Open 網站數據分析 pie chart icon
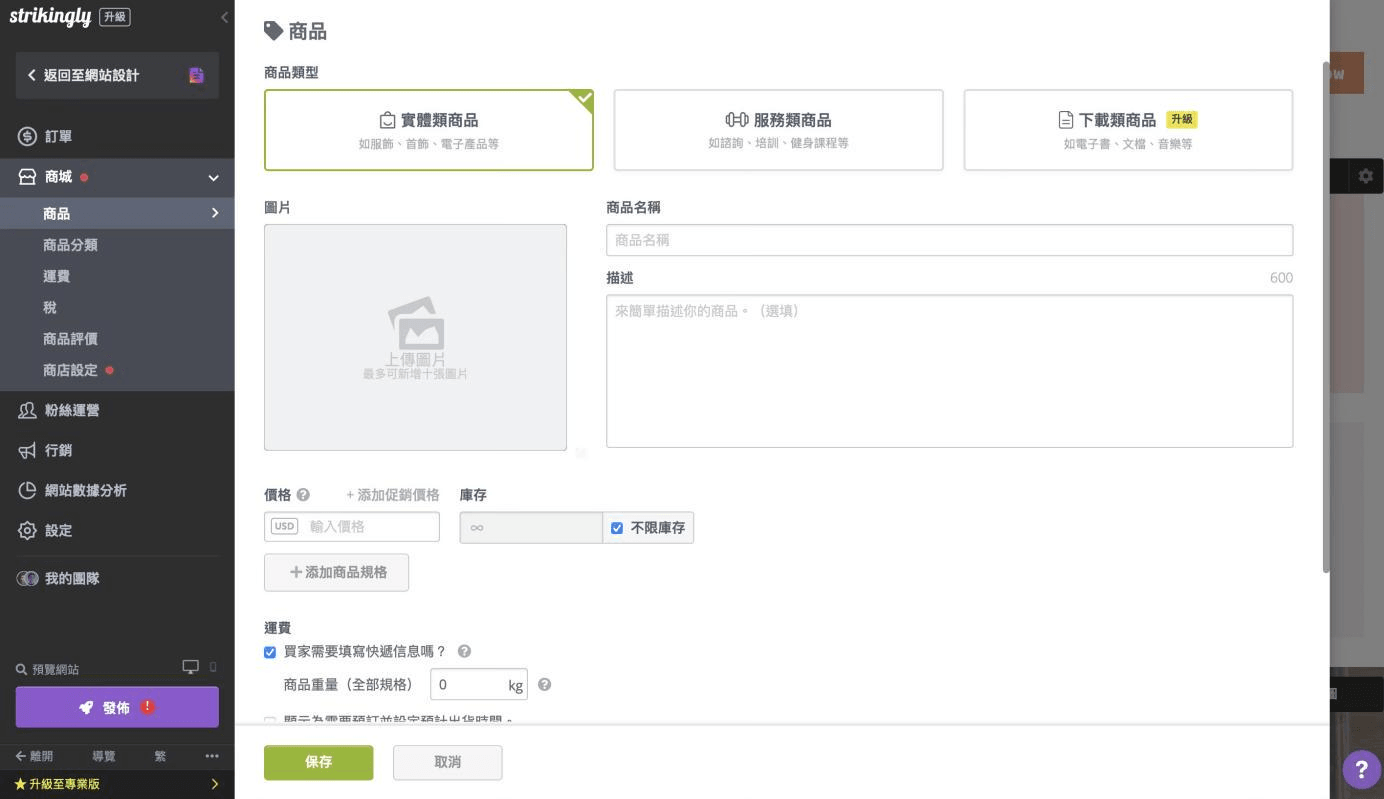 [28, 491]
